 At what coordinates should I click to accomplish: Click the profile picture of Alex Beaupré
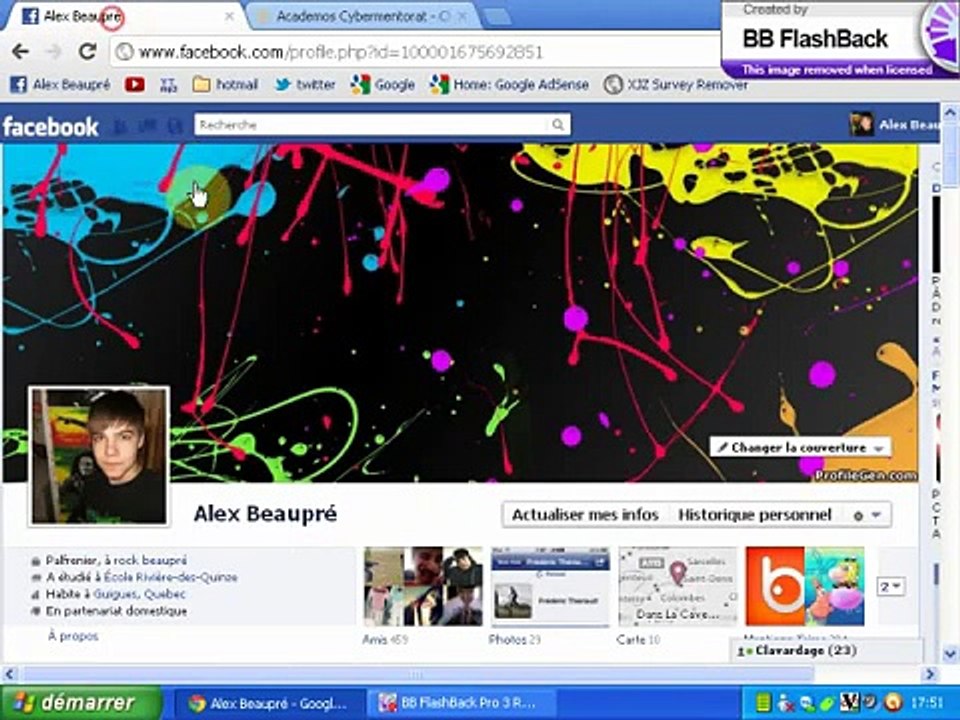pyautogui.click(x=99, y=456)
